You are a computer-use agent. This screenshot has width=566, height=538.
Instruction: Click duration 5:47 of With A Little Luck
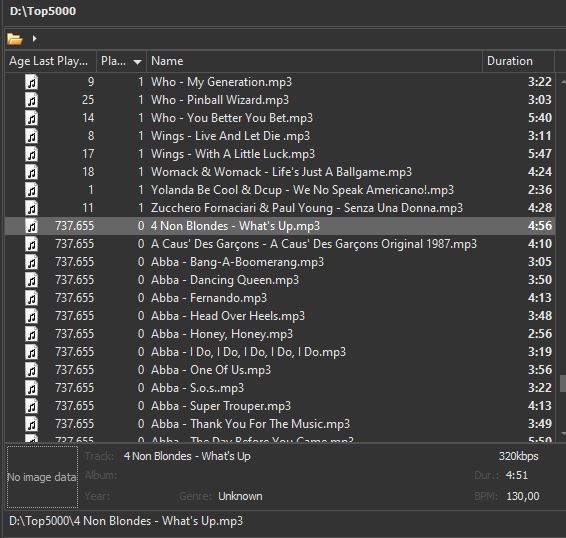pos(540,154)
